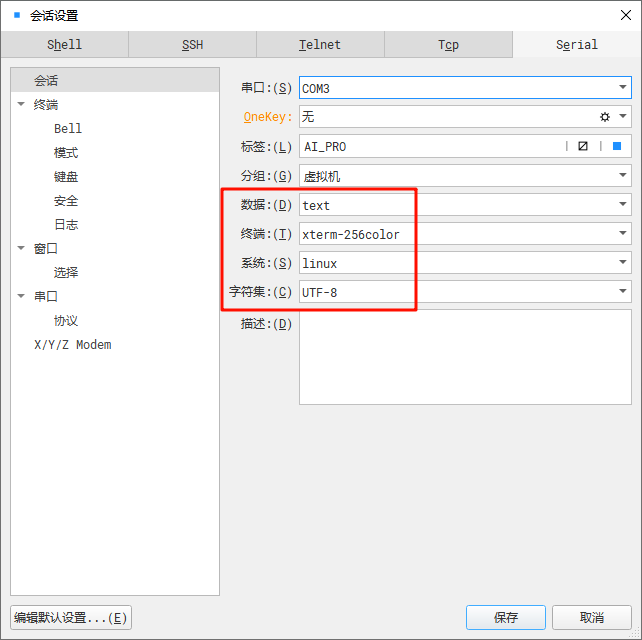642x640 pixels.
Task: Switch to the SSH tab
Action: 192,44
